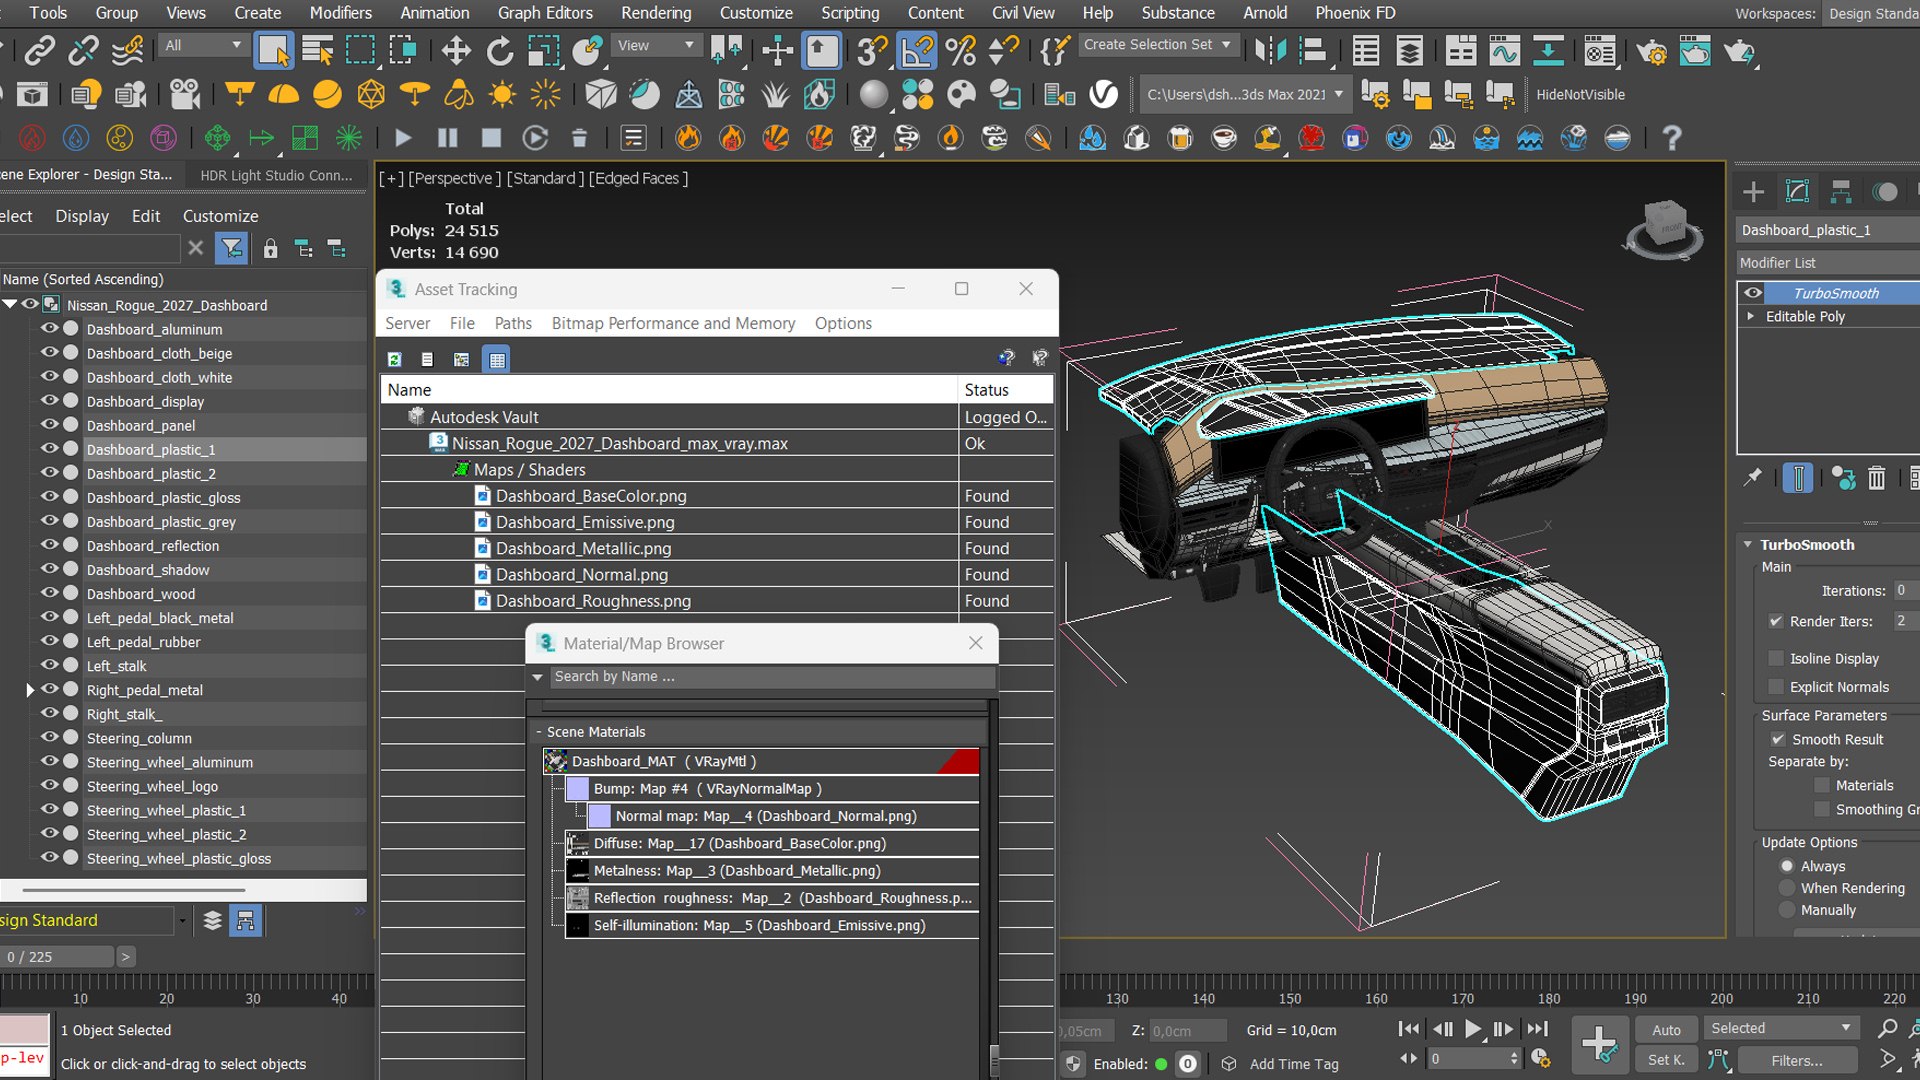
Task: Click the Add Time Tag label
Action: (1294, 1064)
